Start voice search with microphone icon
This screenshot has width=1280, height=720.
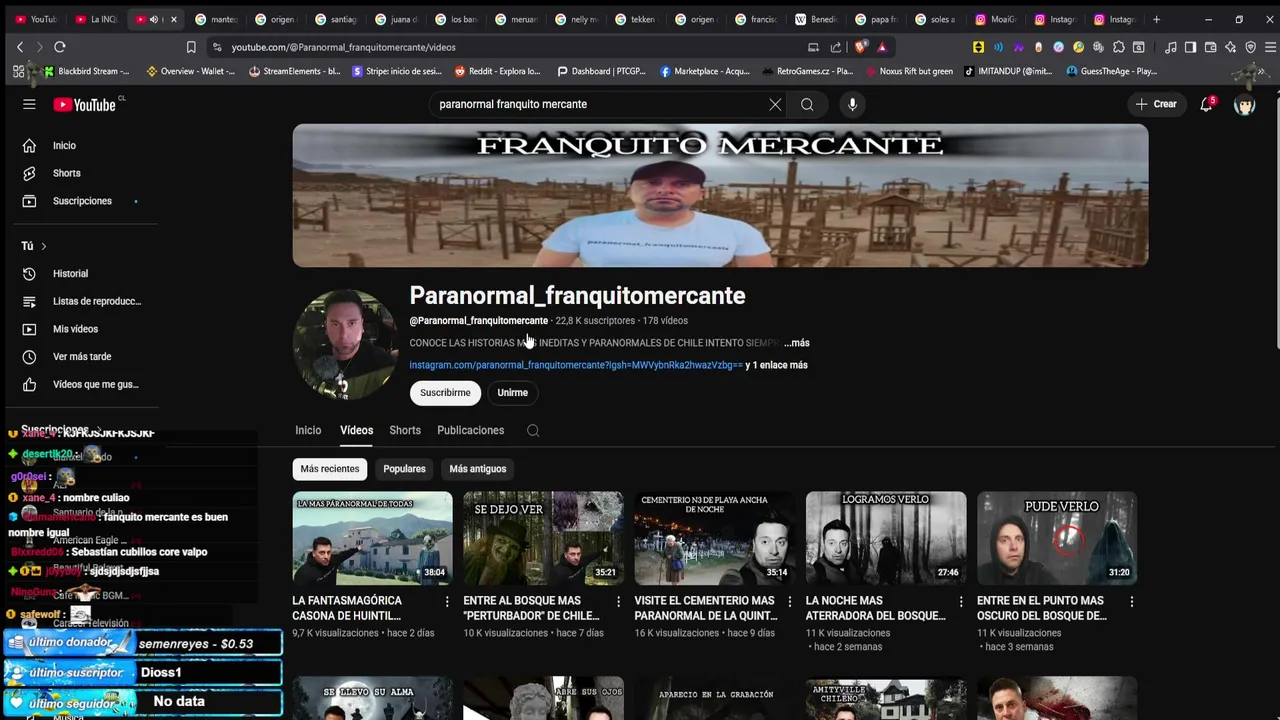[852, 104]
